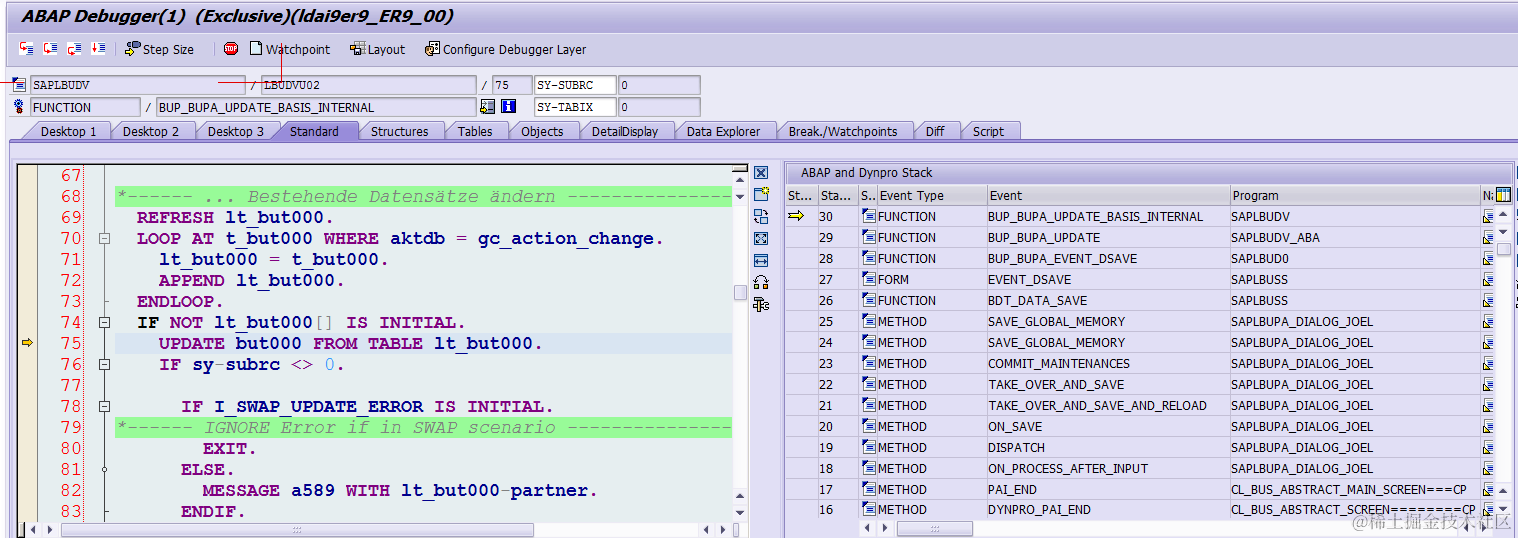Click the type icon in stack row 20
Image resolution: width=1518 pixels, height=538 pixels.
coord(869,427)
